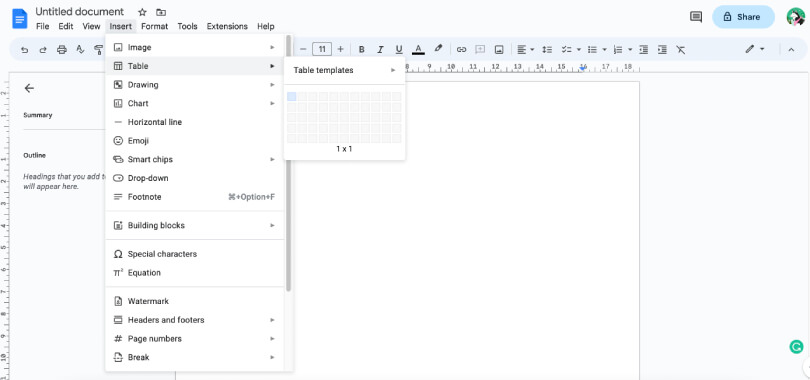This screenshot has height=380, width=810.
Task: Open the bulleted list options arrow
Action: click(604, 50)
